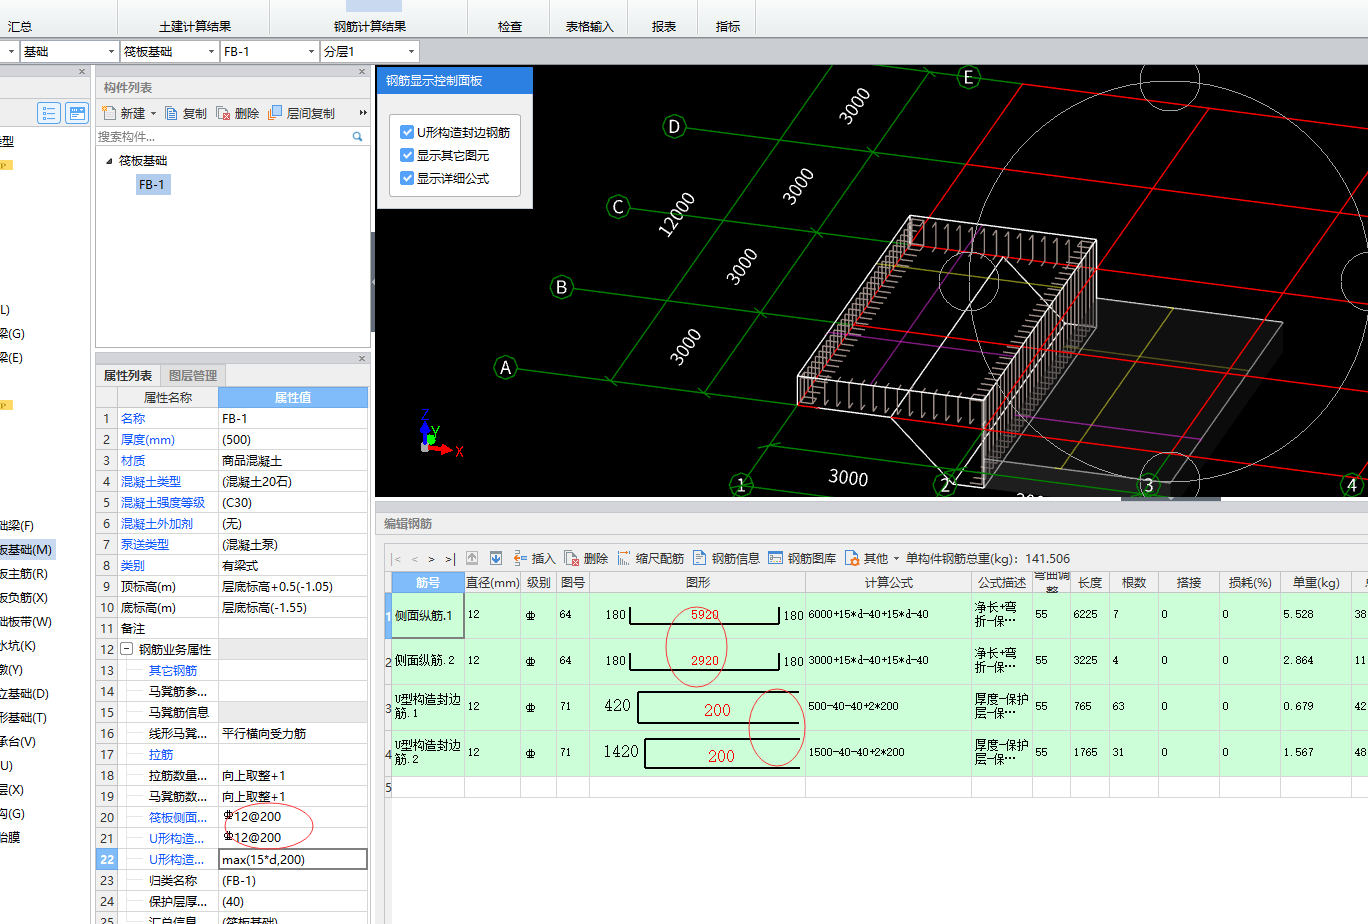Select FB-1 in the component tree
Viewport: 1368px width, 924px height.
point(152,184)
